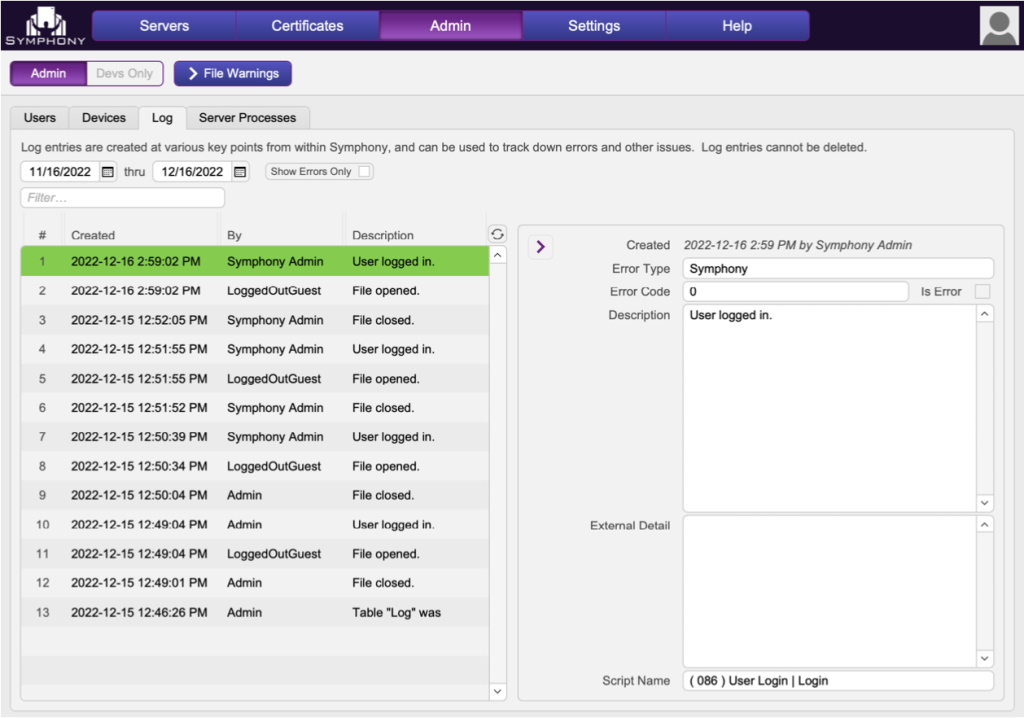Go to the Settings menu
Image resolution: width=1024 pixels, height=718 pixels.
[593, 25]
